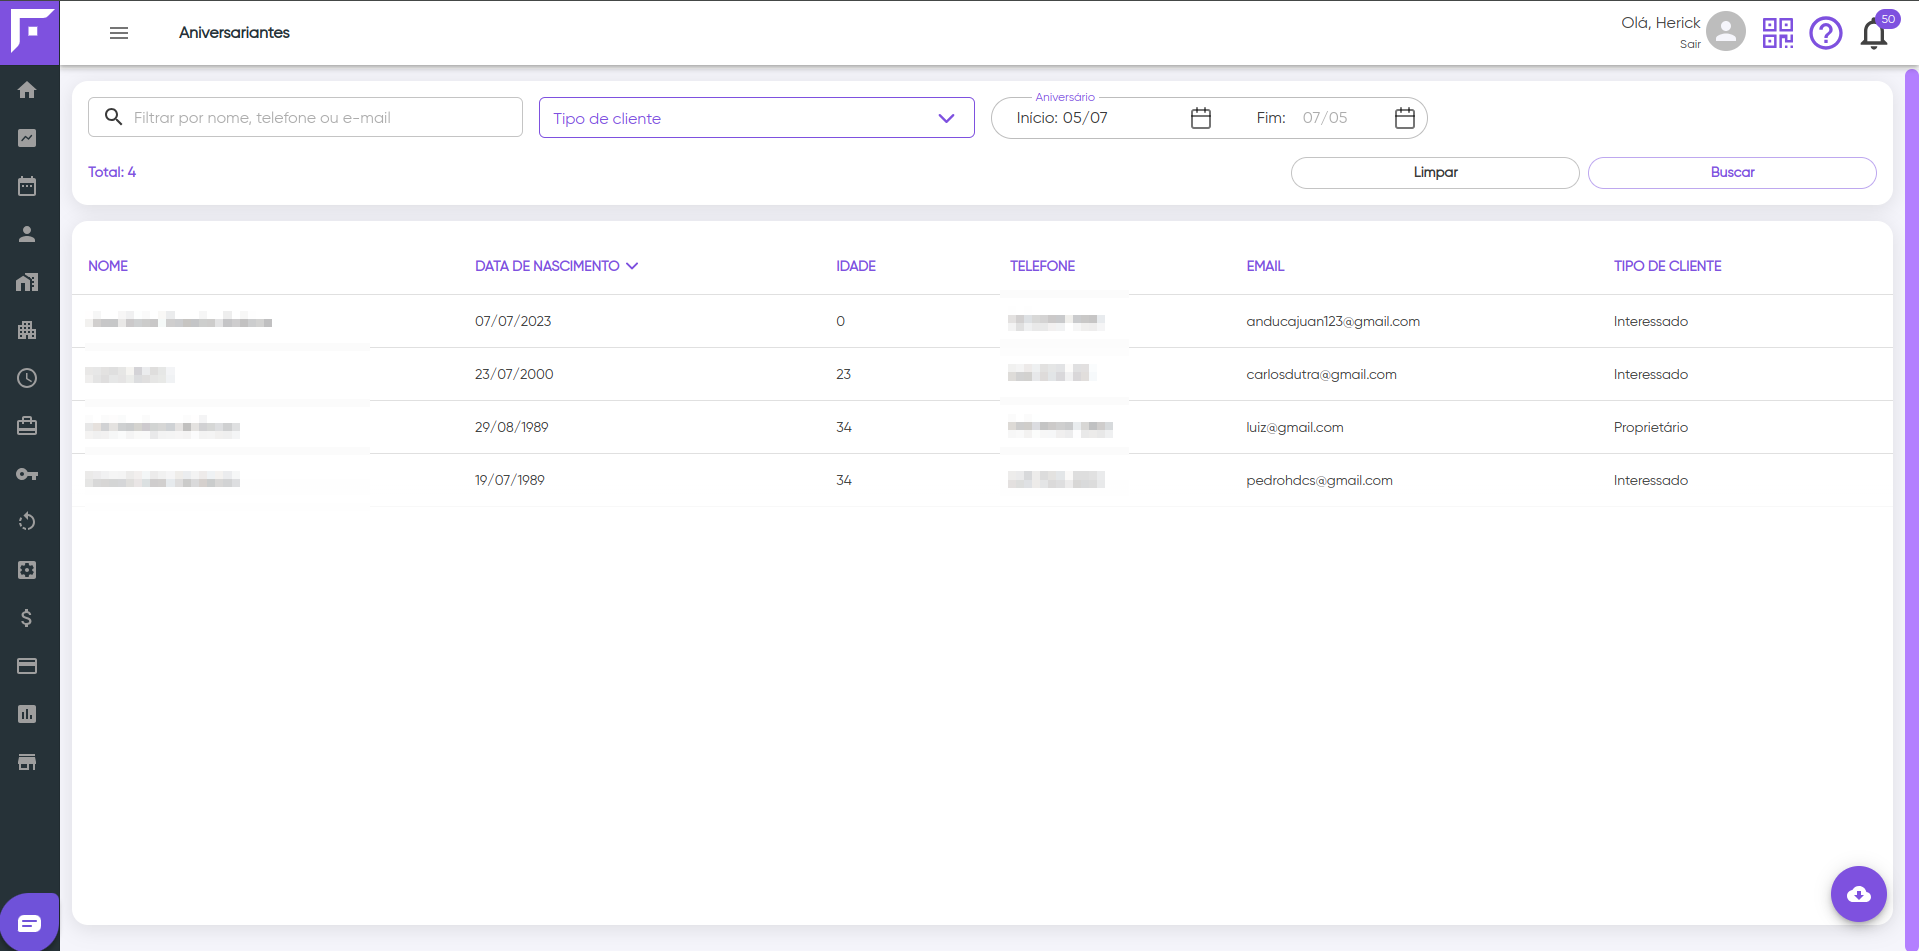Click the user avatar icon
This screenshot has width=1919, height=951.
[1726, 32]
